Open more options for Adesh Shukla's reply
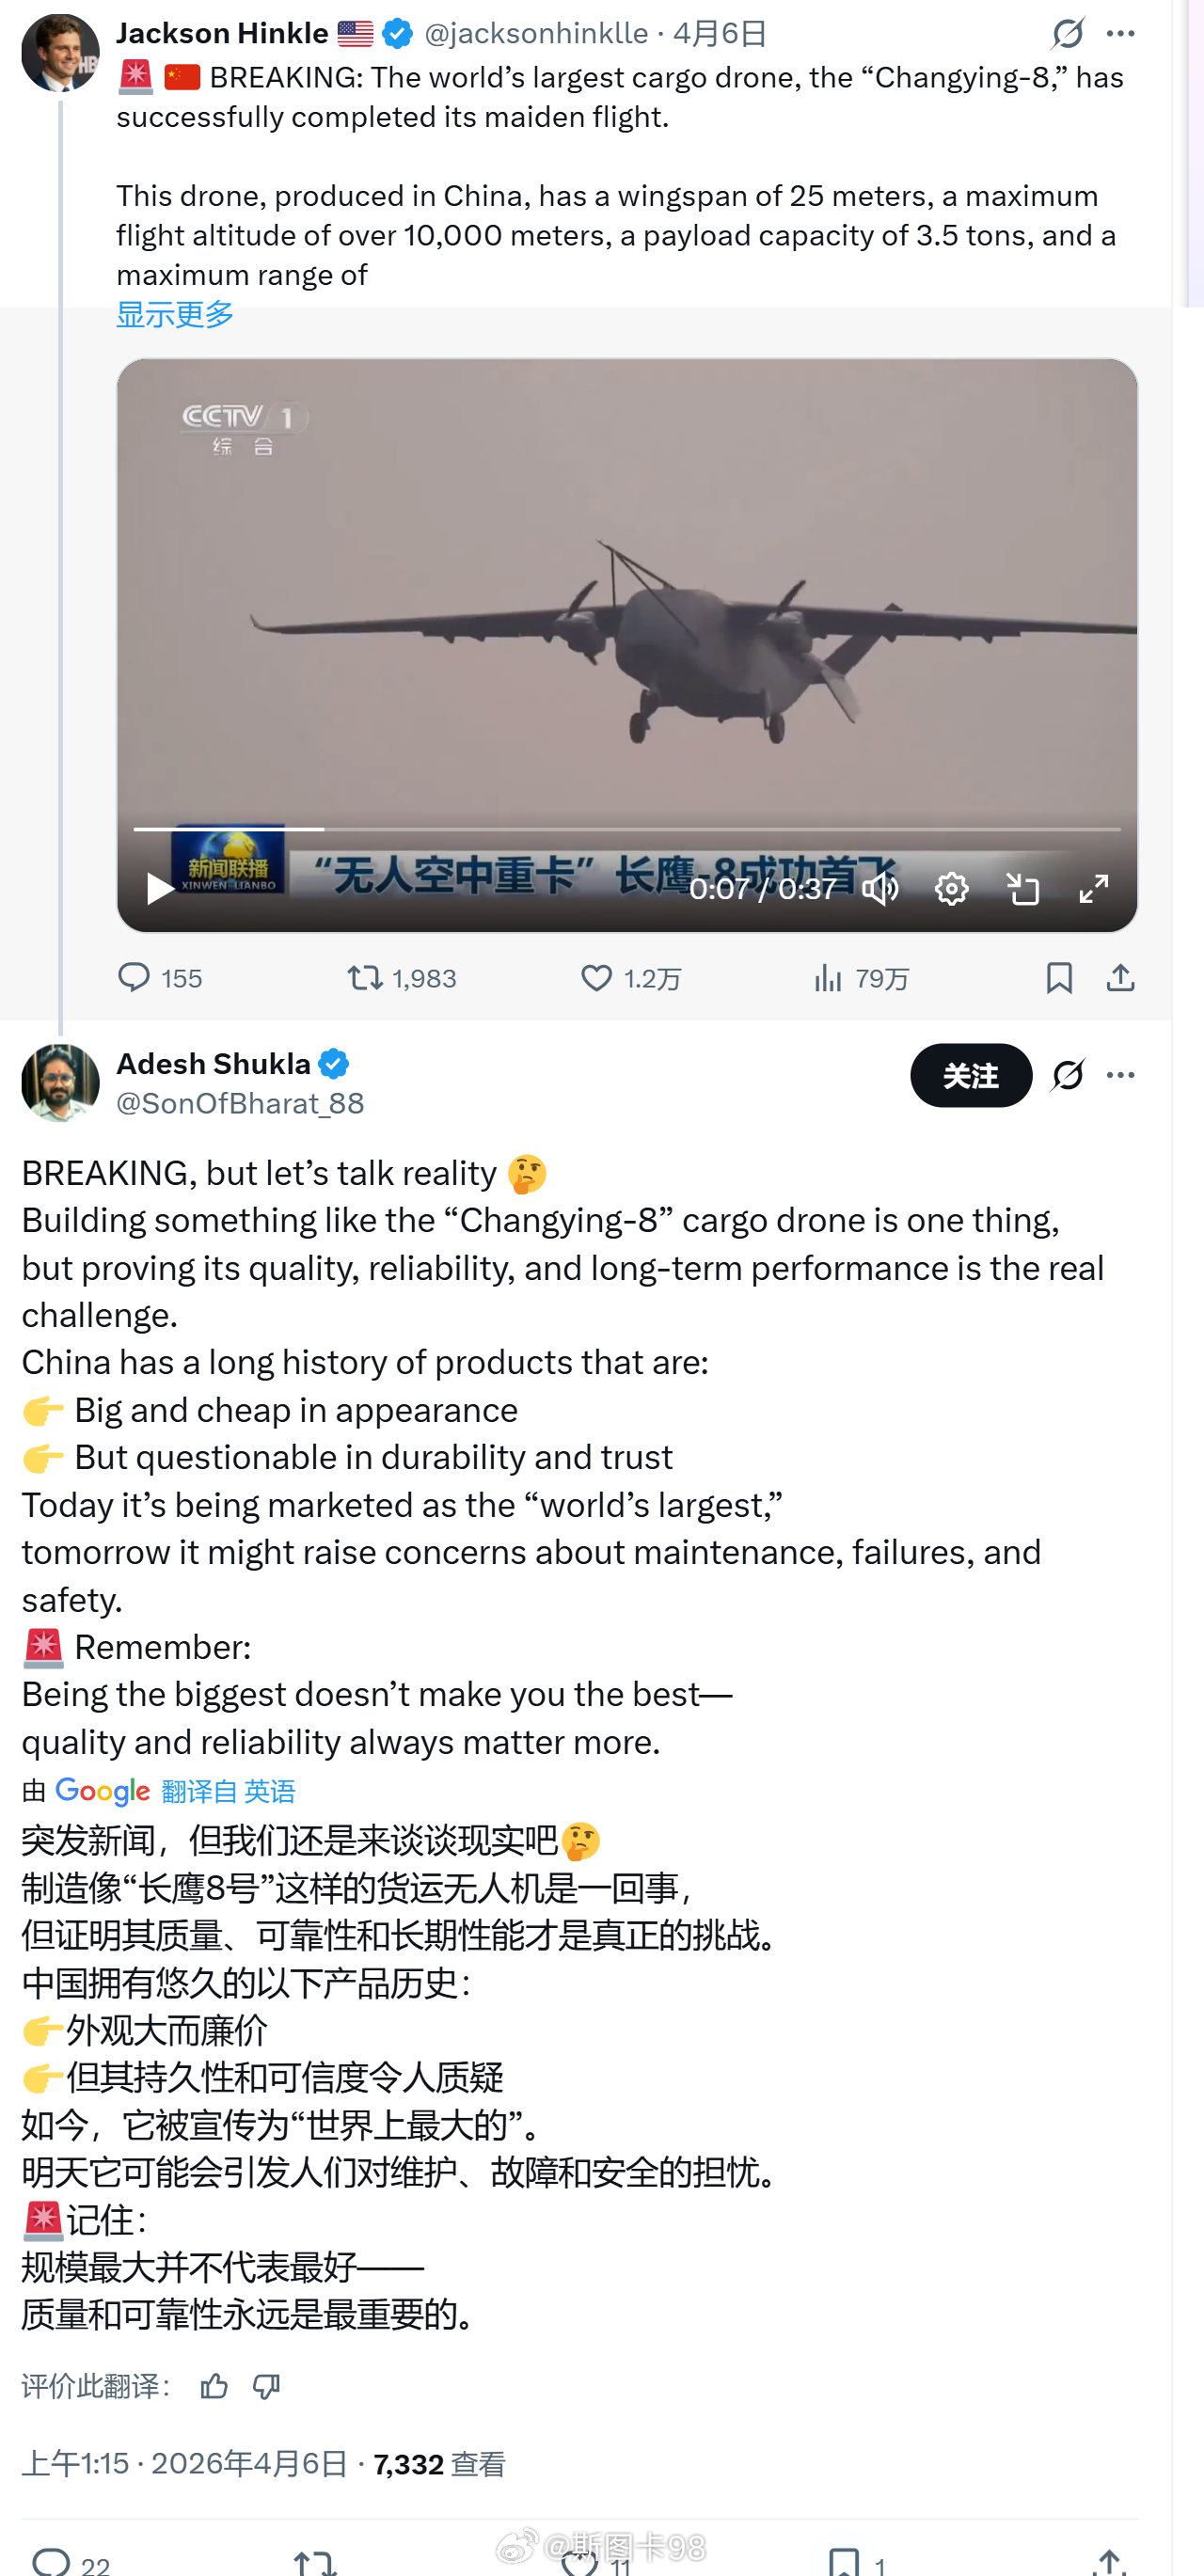Image resolution: width=1204 pixels, height=2576 pixels. [x=1122, y=1074]
